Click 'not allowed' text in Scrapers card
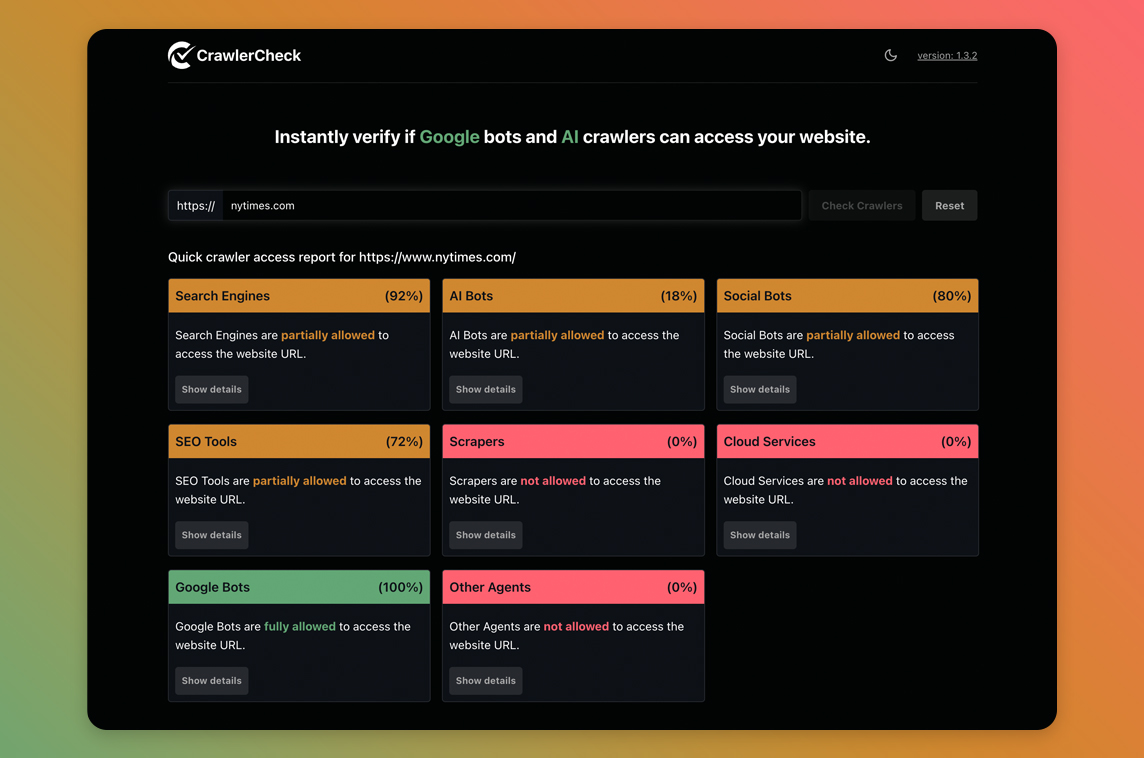This screenshot has width=1144, height=758. click(553, 481)
